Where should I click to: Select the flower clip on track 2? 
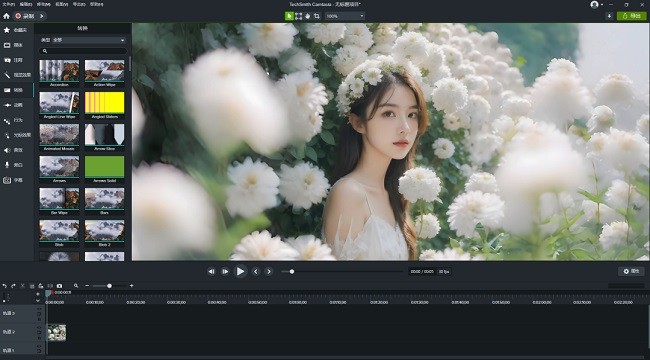coord(57,333)
